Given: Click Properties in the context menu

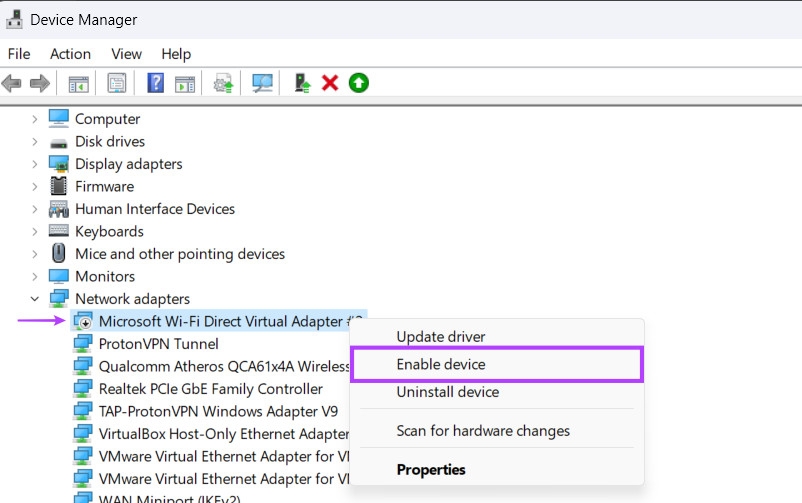Looking at the screenshot, I should pos(431,469).
